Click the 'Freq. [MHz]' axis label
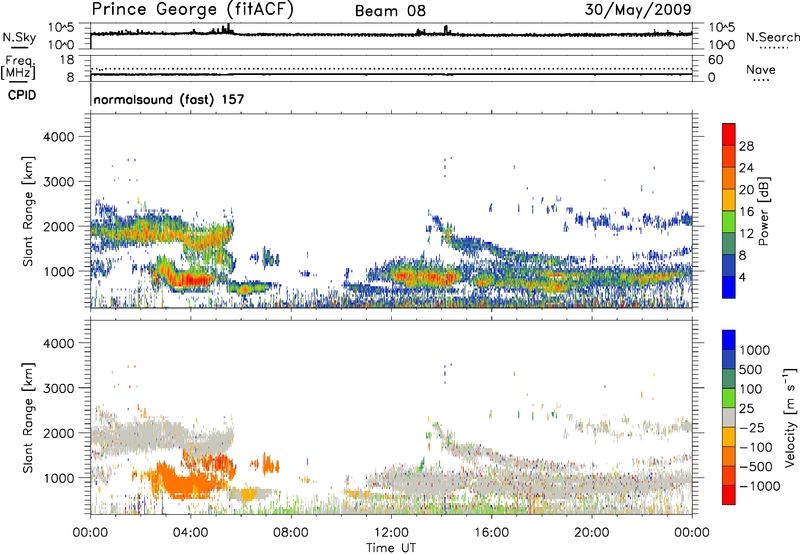The image size is (800, 554). (19, 67)
